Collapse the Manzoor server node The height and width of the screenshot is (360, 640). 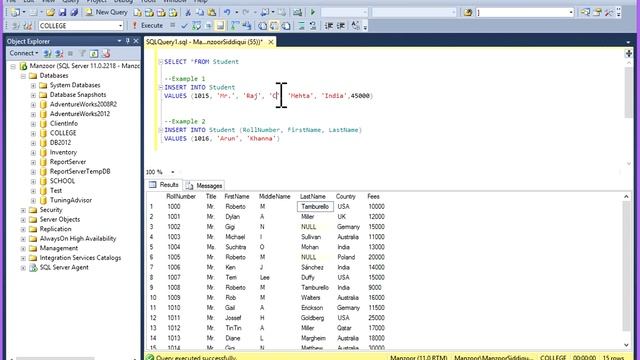[13, 66]
